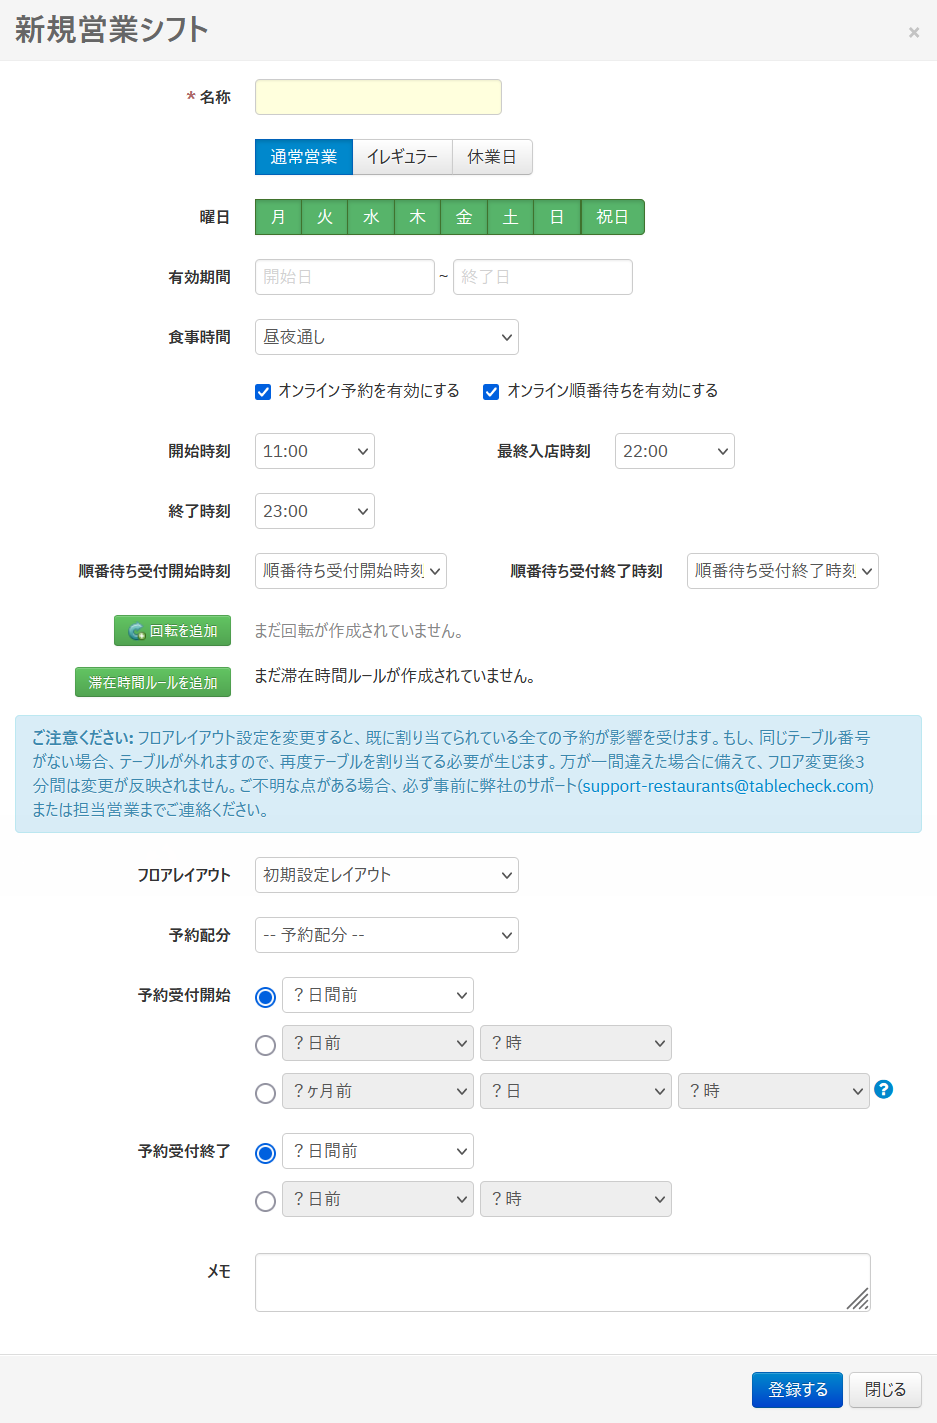This screenshot has height=1423, width=937.
Task: Close the dialog with the X icon
Action: coord(913,32)
